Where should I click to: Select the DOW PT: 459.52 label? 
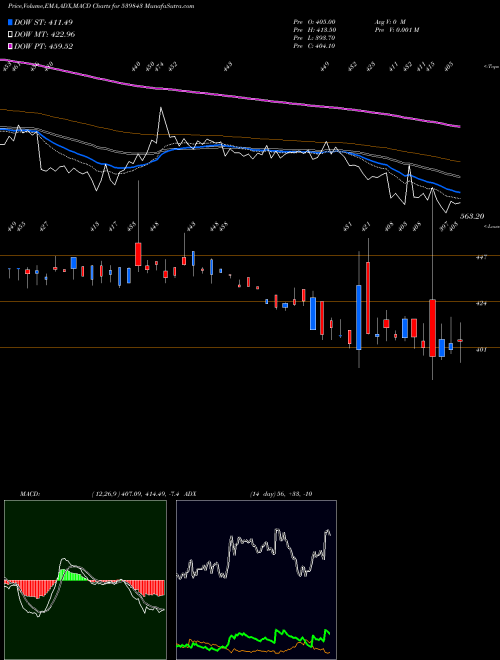43,46
